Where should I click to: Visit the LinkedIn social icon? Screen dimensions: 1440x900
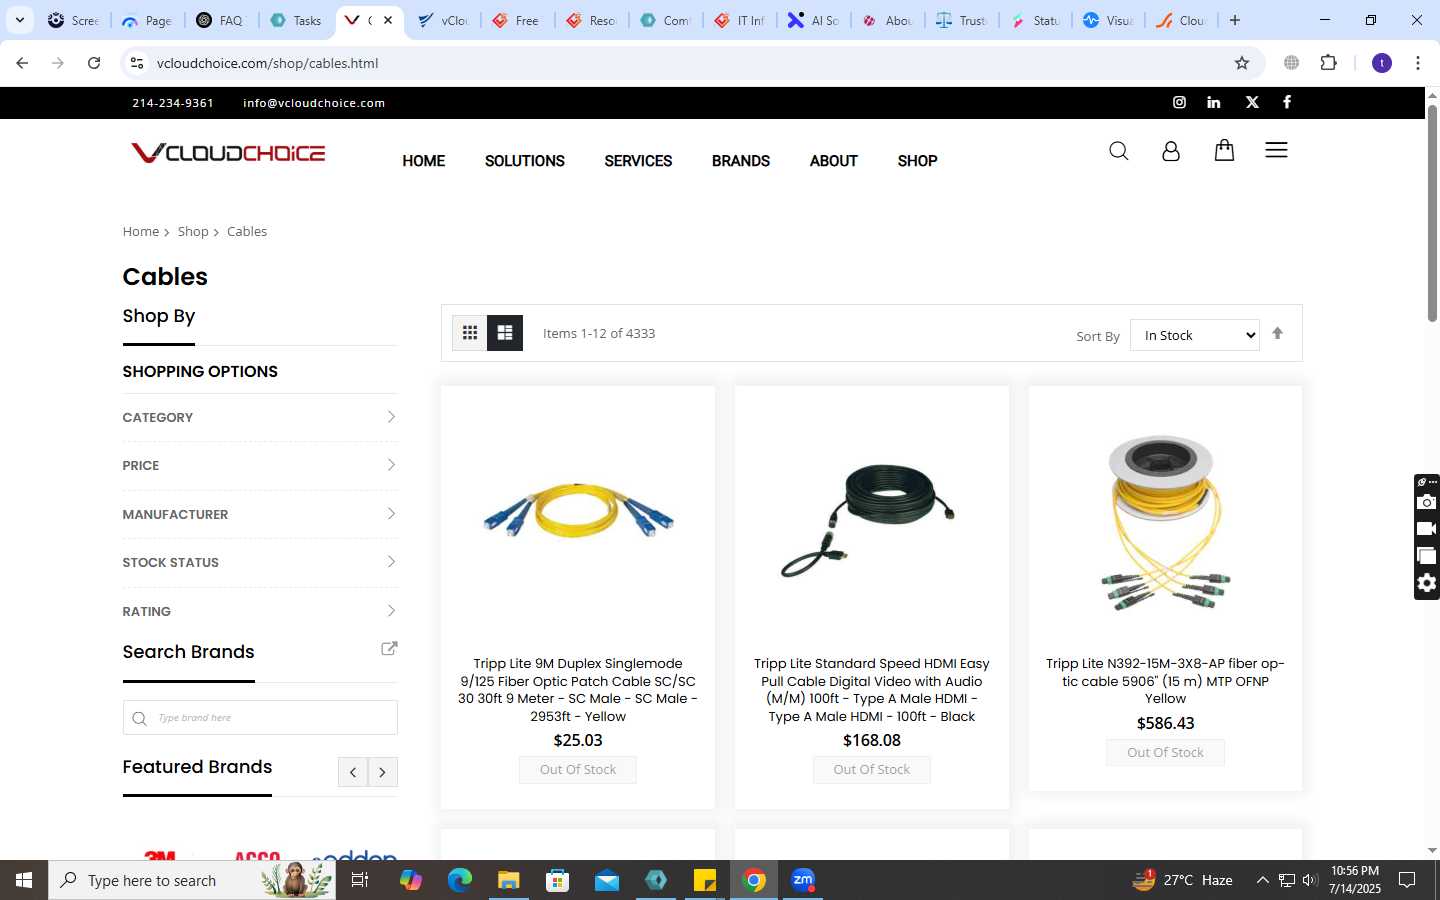[1214, 102]
